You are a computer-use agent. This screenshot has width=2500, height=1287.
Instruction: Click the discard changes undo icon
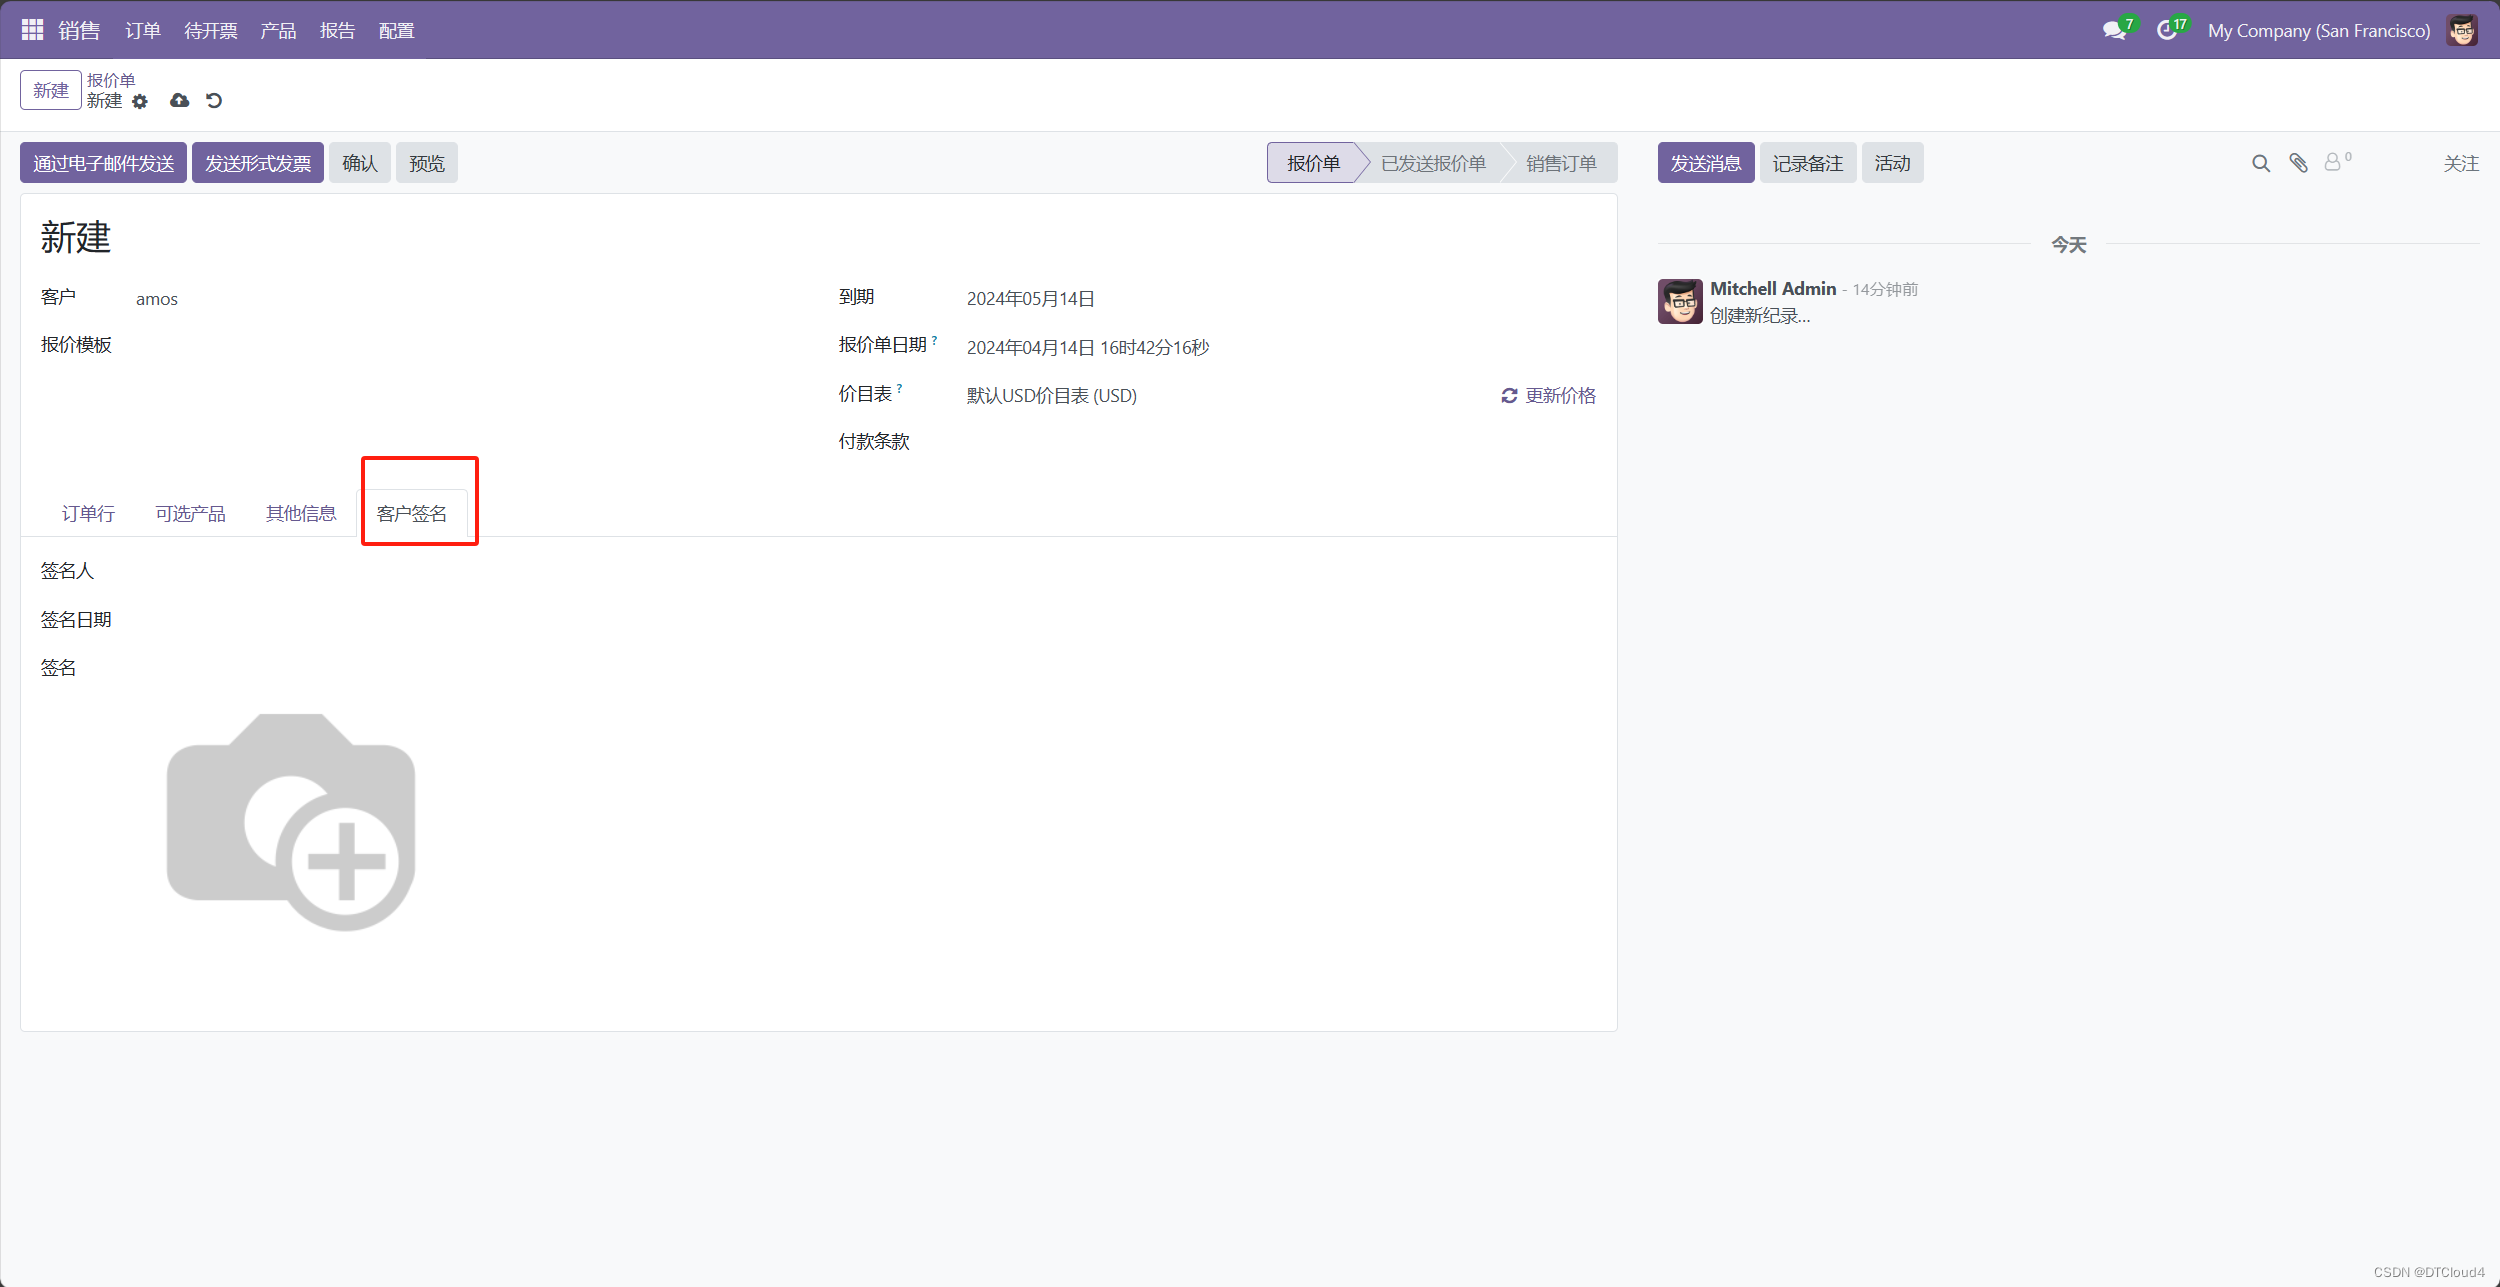point(214,101)
